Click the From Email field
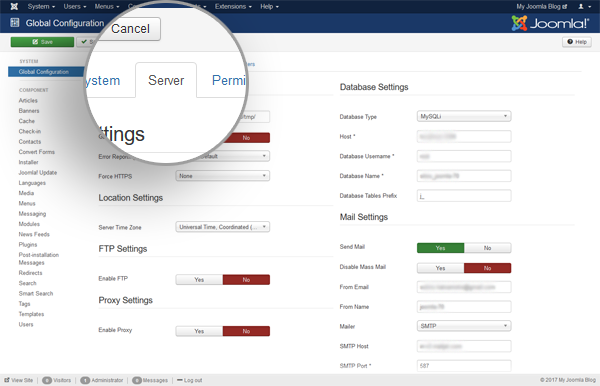This screenshot has width=600, height=386. click(x=464, y=287)
